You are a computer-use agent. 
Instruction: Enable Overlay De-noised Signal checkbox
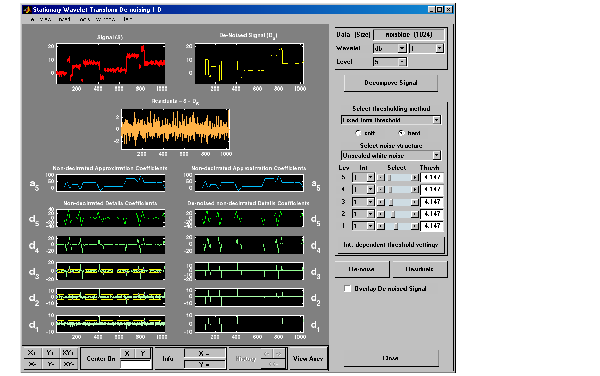[x=347, y=289]
